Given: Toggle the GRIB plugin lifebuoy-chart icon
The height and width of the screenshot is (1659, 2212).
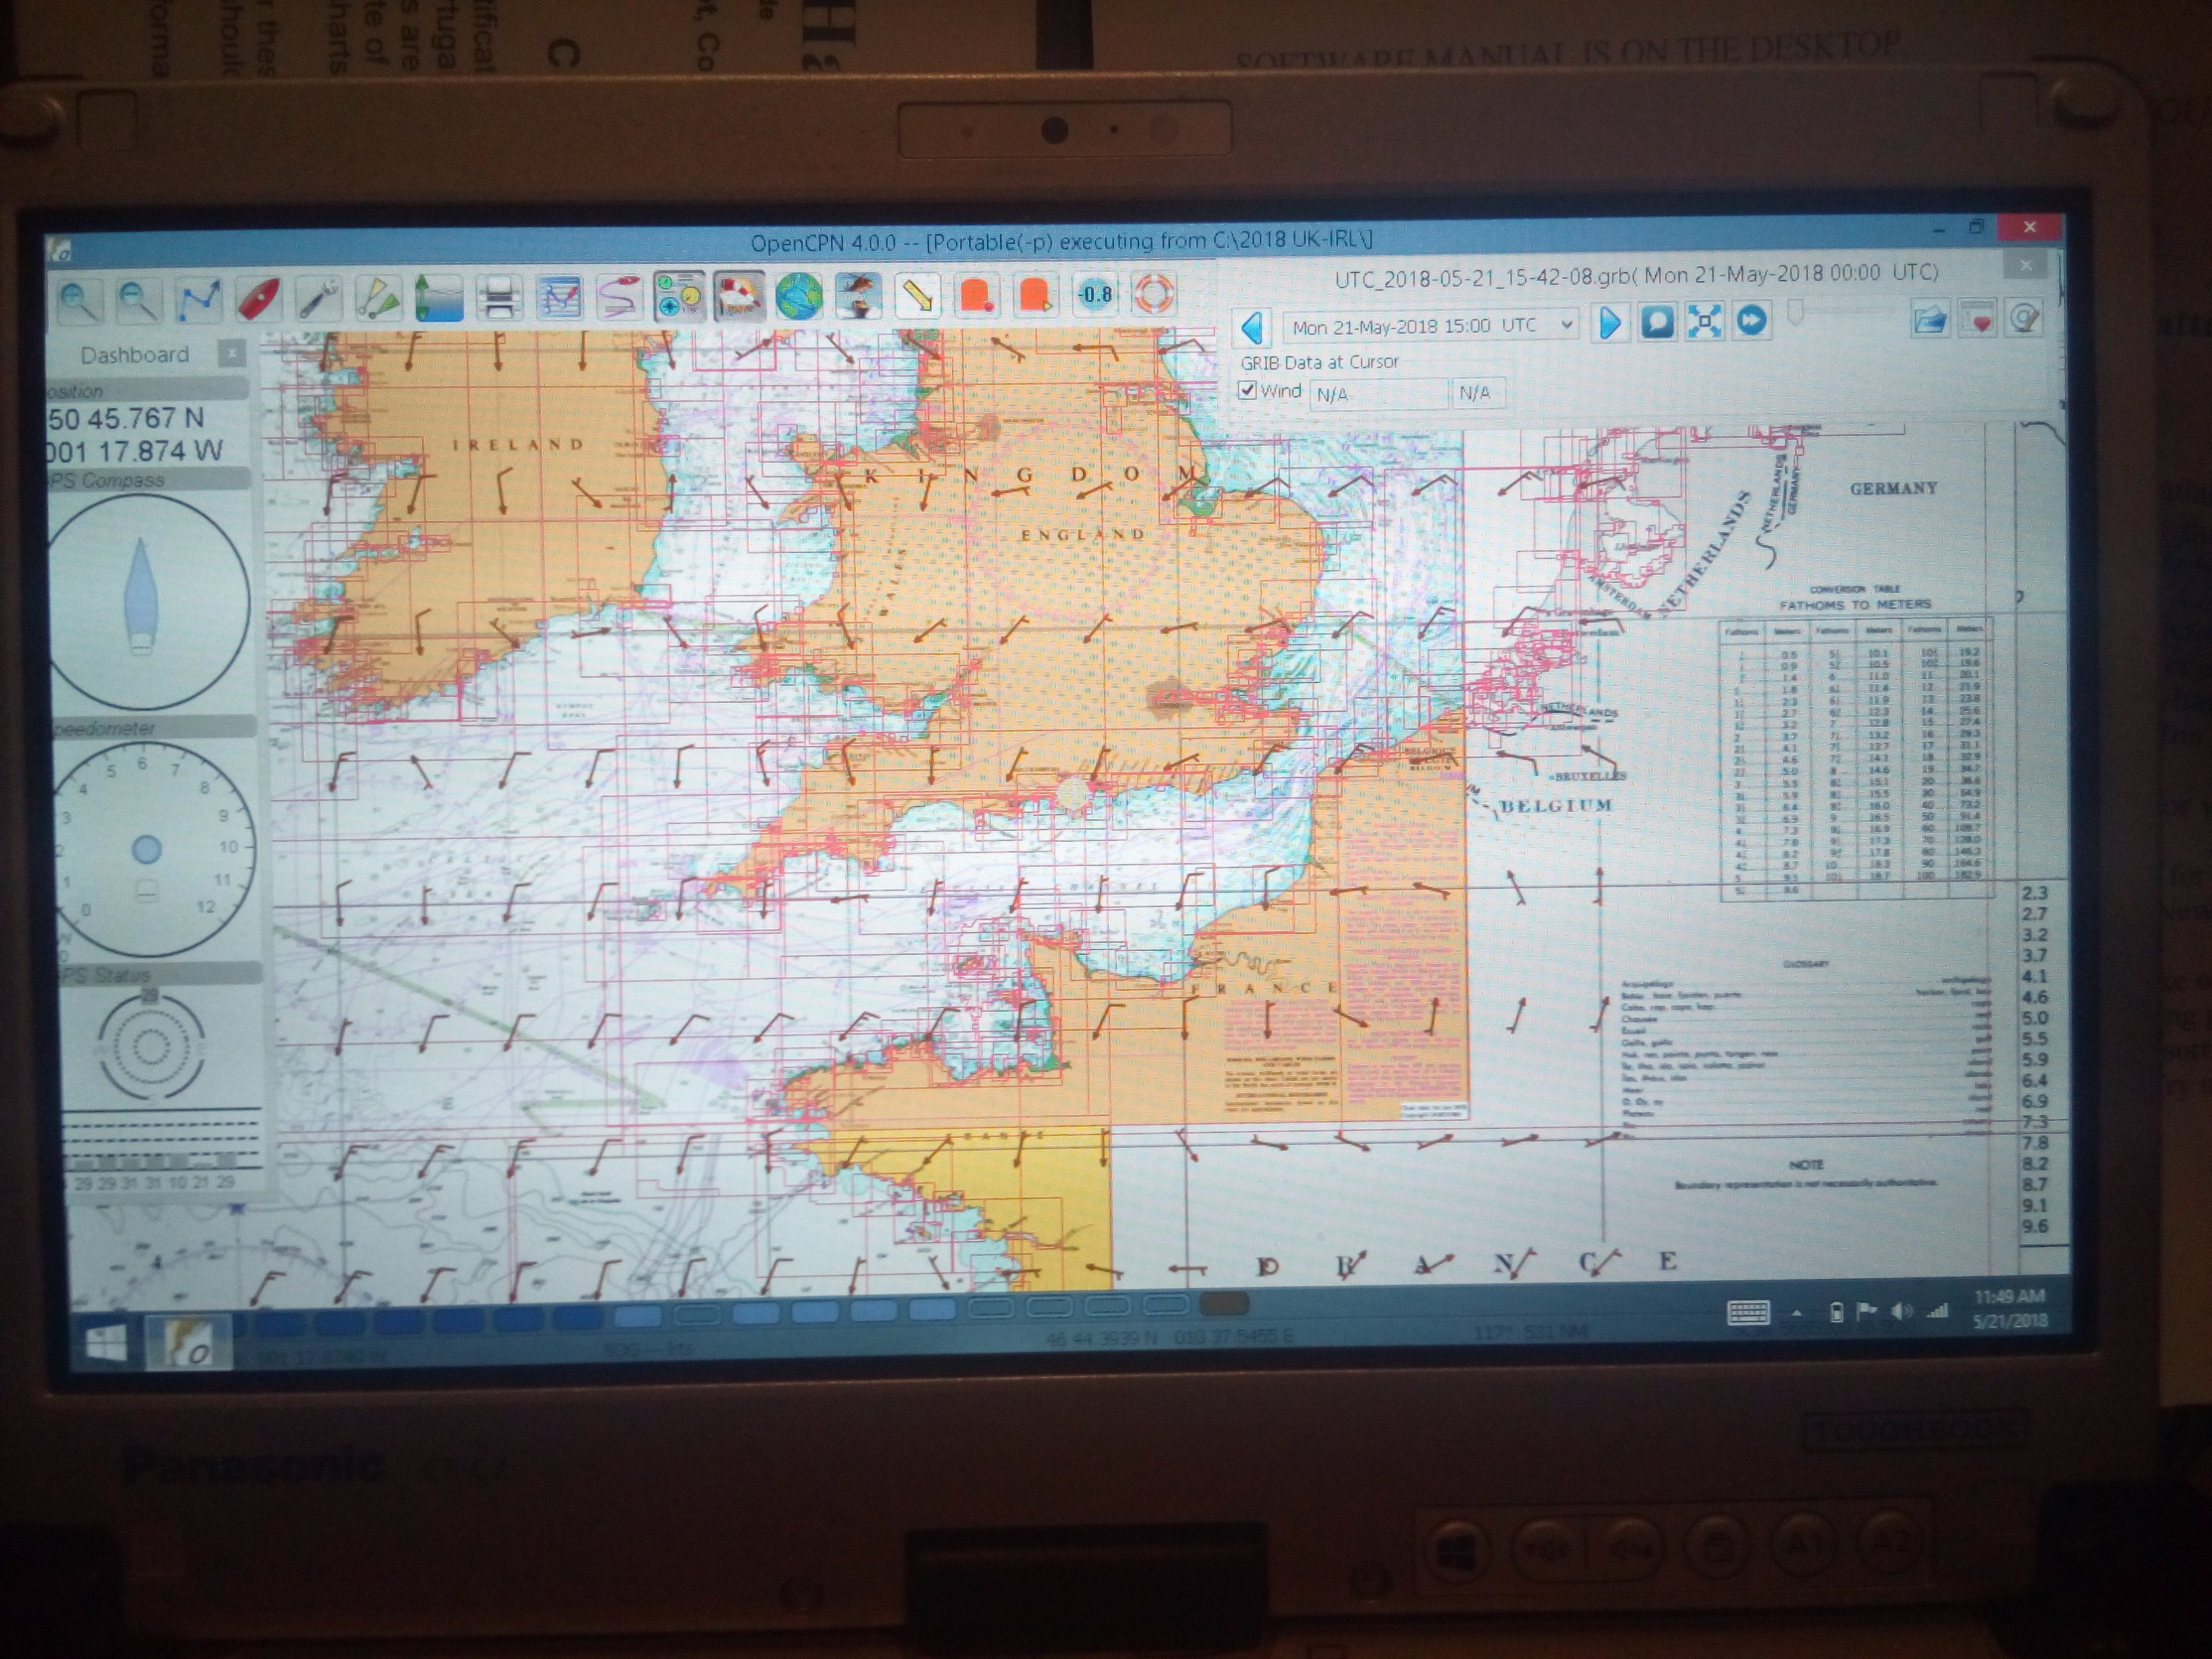Looking at the screenshot, I should [739, 296].
